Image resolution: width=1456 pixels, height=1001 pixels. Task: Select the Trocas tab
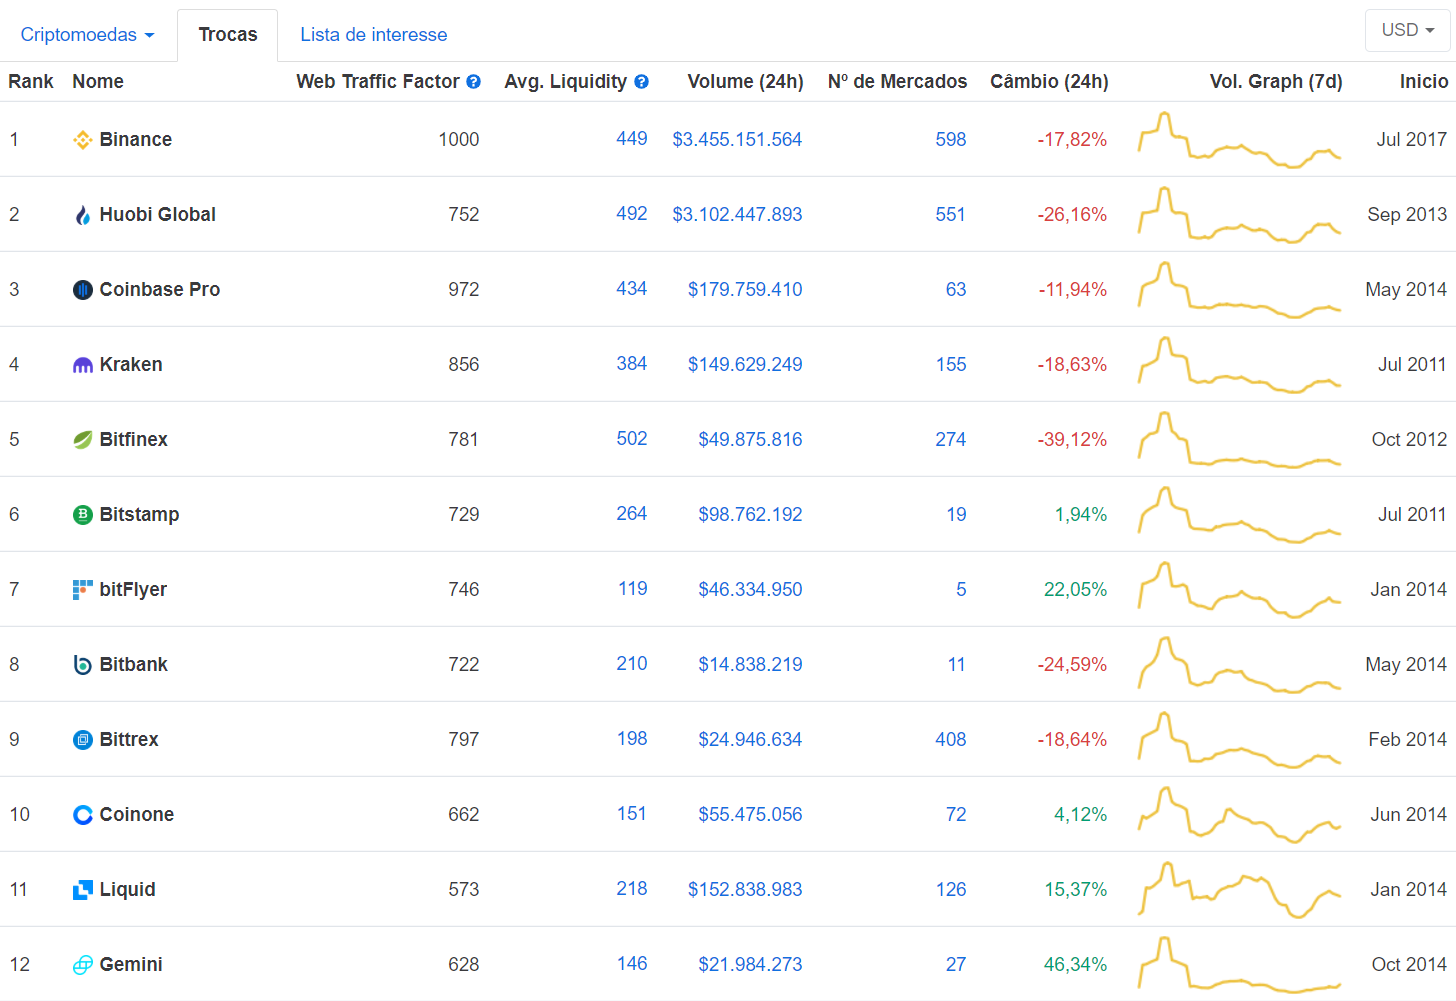[x=227, y=34]
